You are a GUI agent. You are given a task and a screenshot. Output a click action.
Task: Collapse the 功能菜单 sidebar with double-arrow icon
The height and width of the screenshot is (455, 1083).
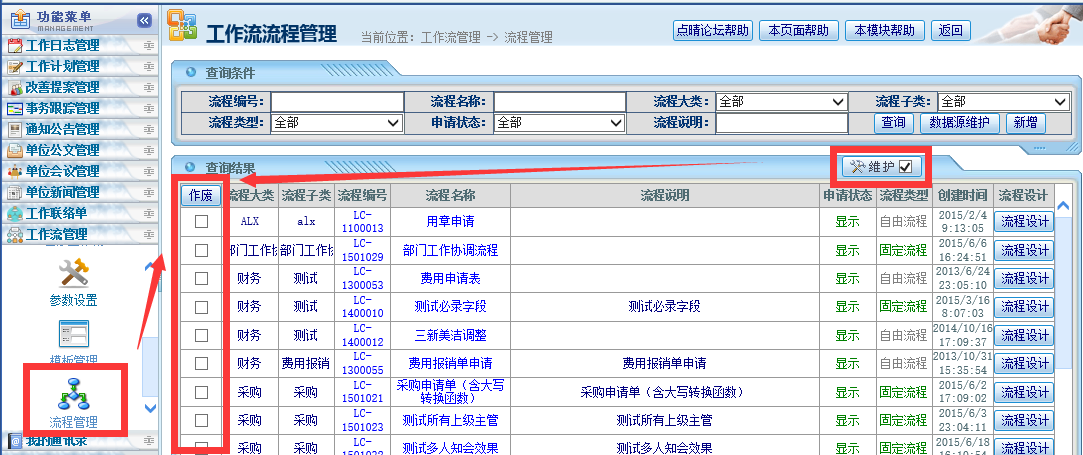point(144,19)
